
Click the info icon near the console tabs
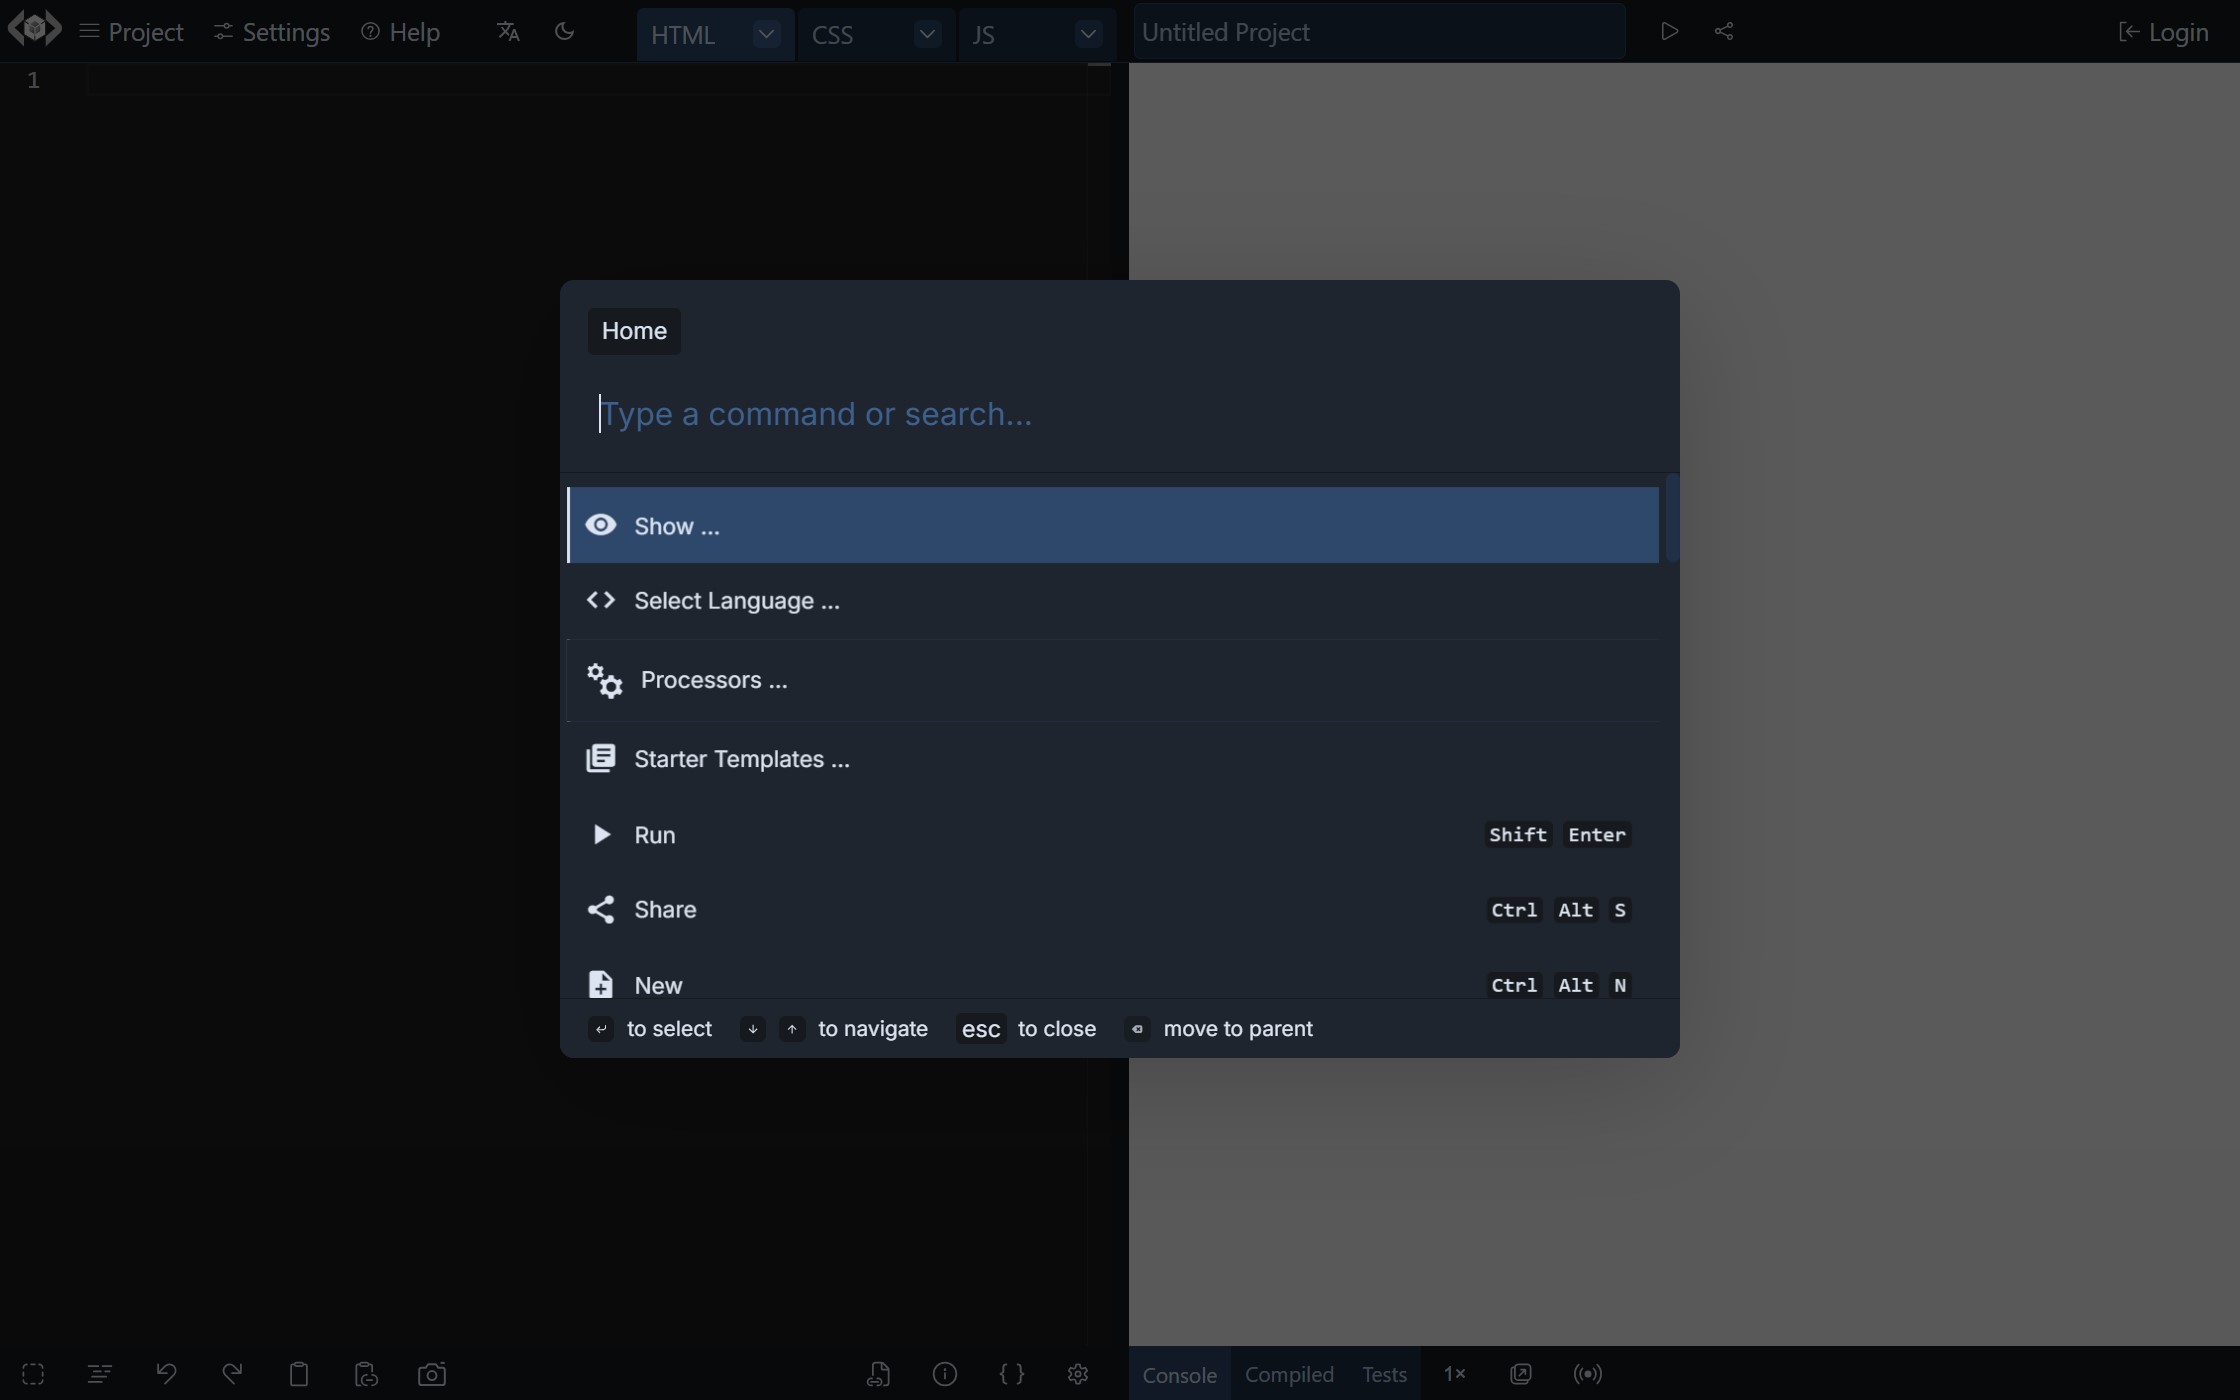click(944, 1374)
